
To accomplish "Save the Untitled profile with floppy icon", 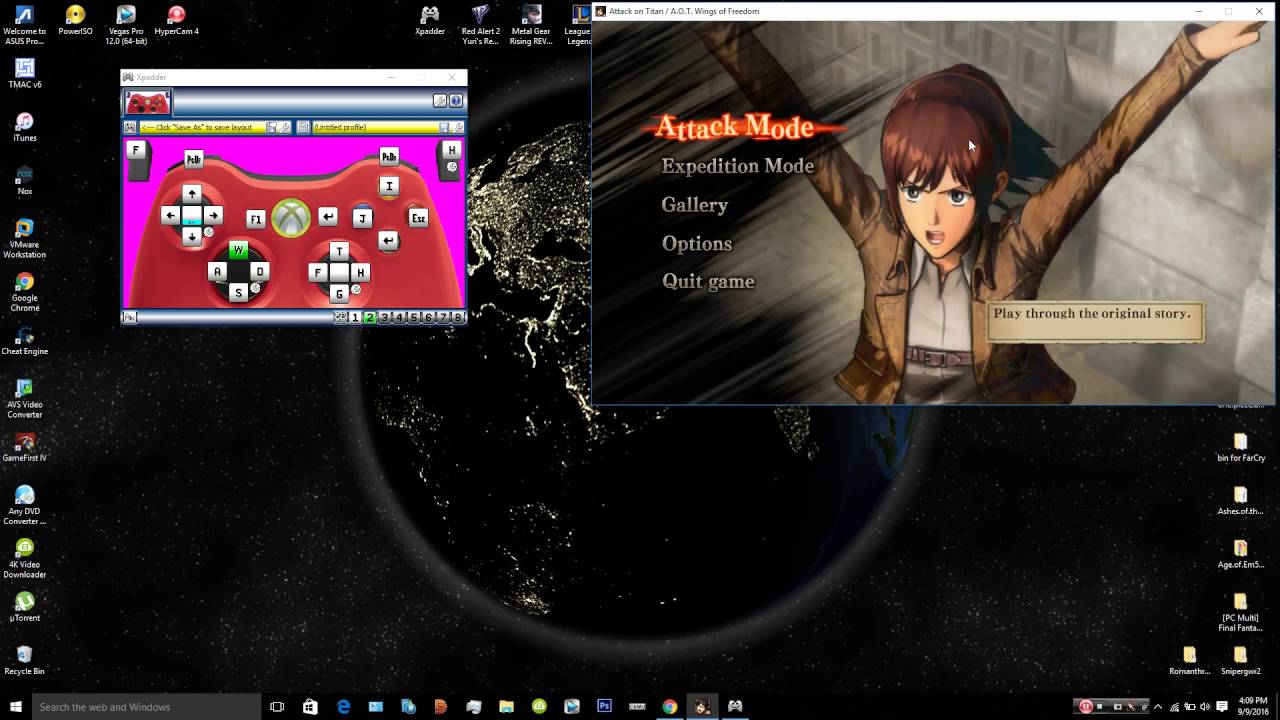I will 444,127.
